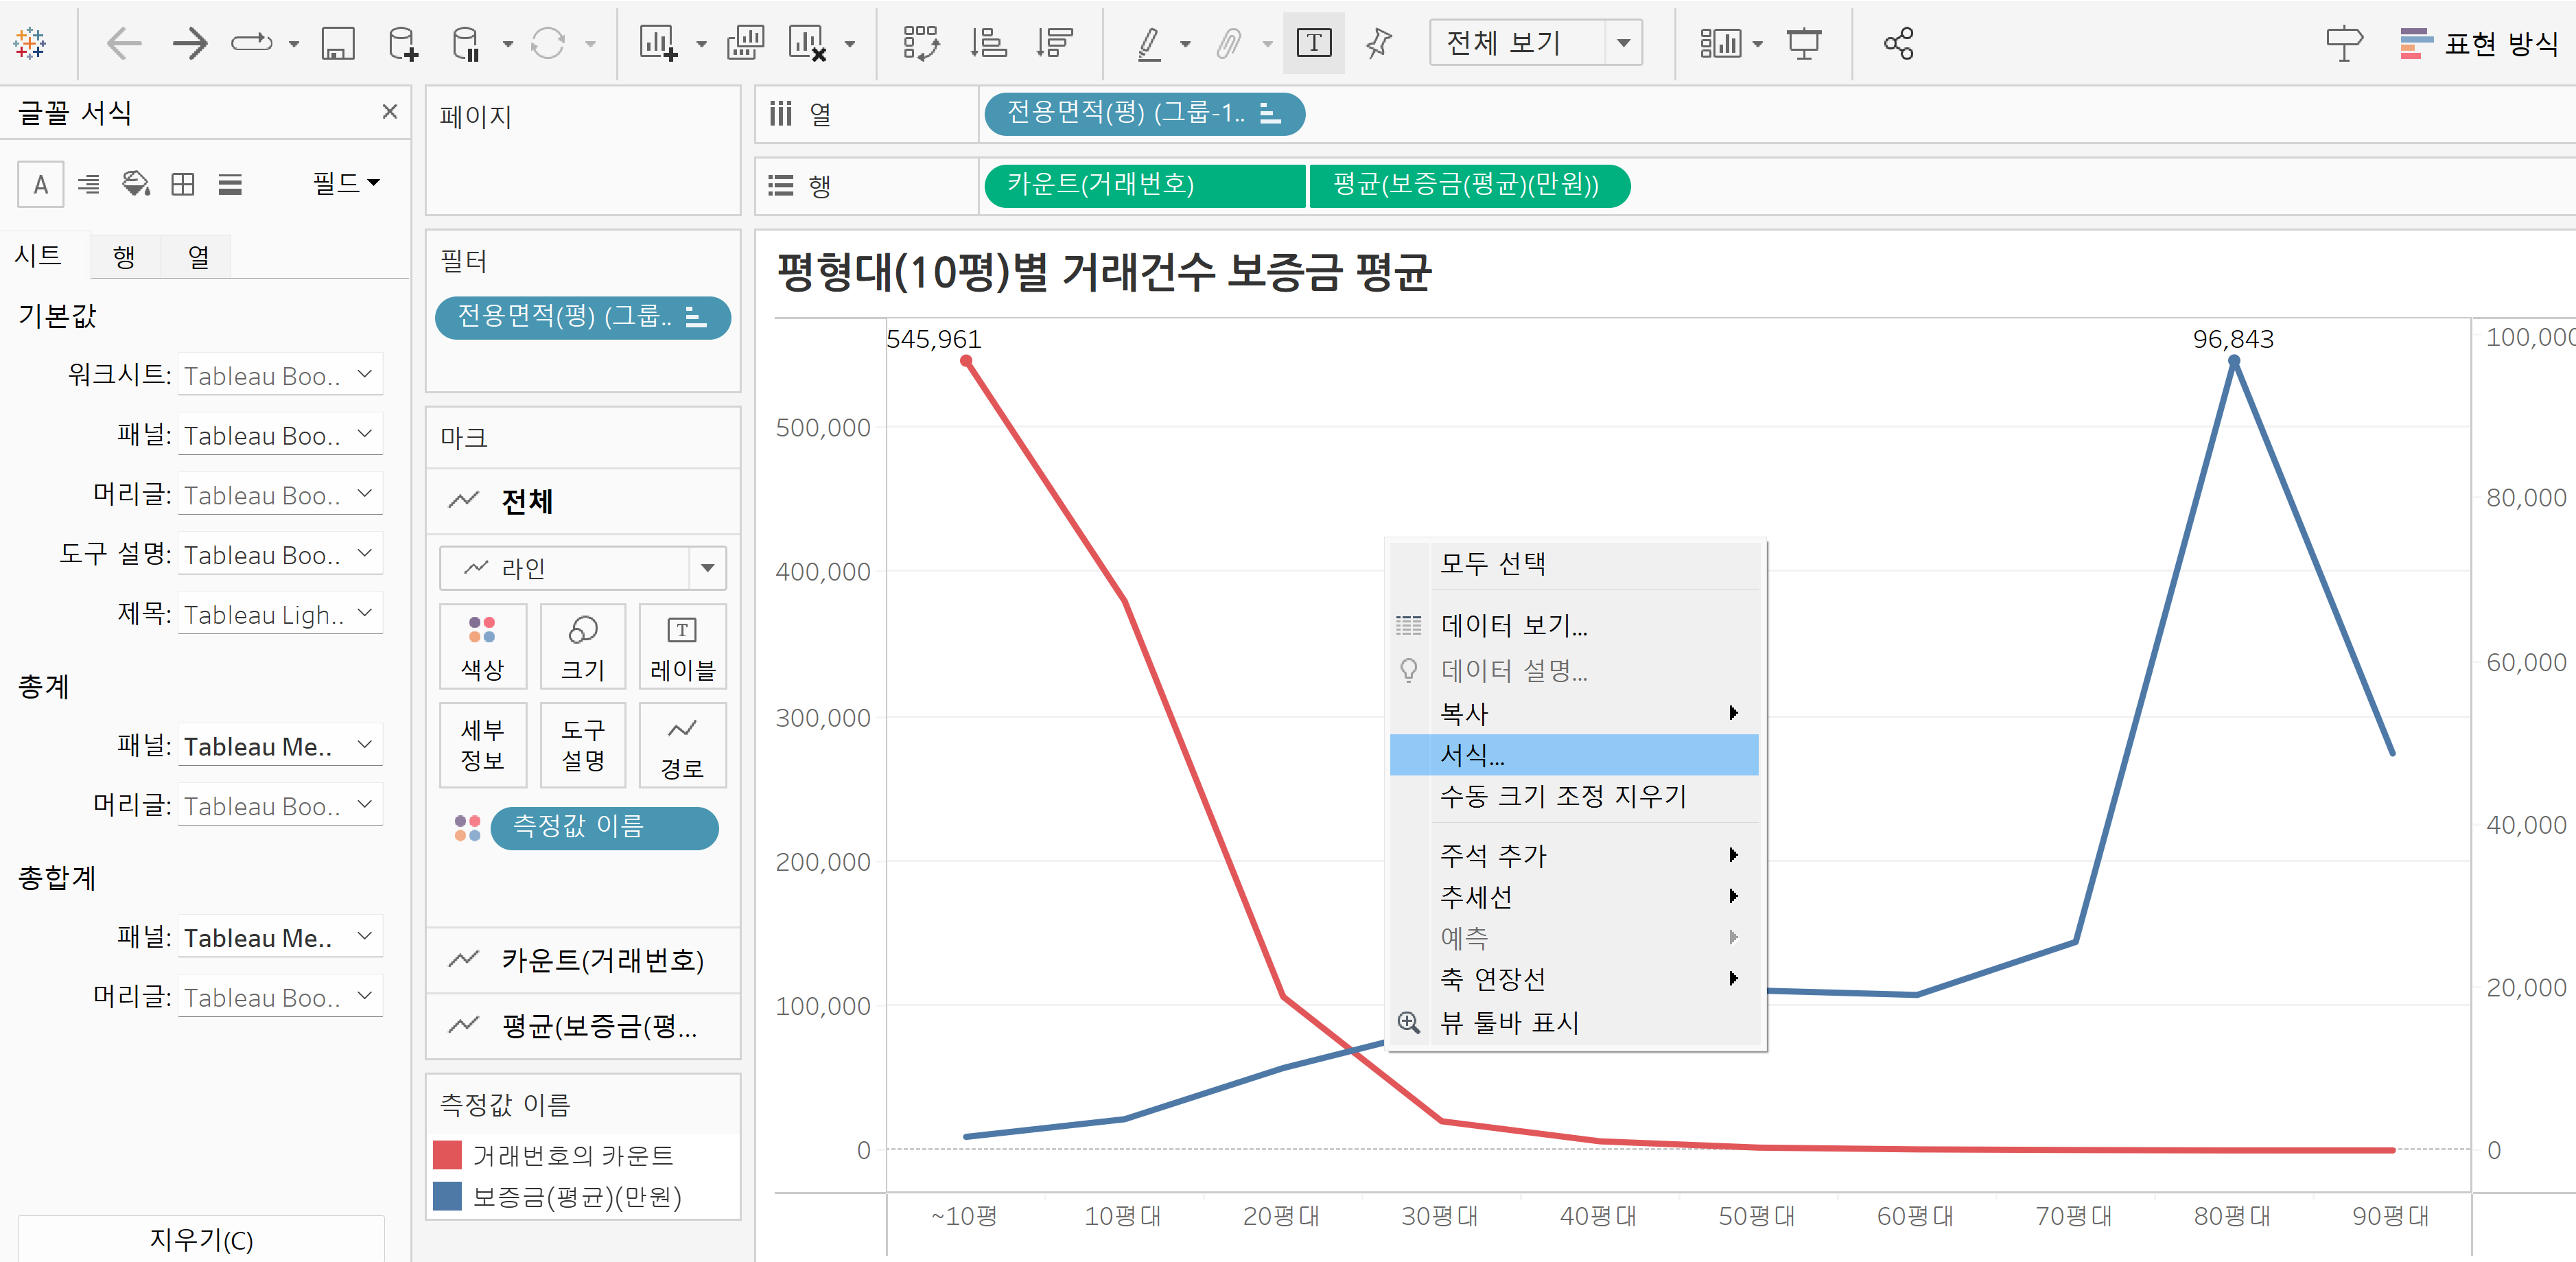Expand the 전체 보기 fit dropdown
This screenshot has width=2576, height=1262.
(1623, 43)
